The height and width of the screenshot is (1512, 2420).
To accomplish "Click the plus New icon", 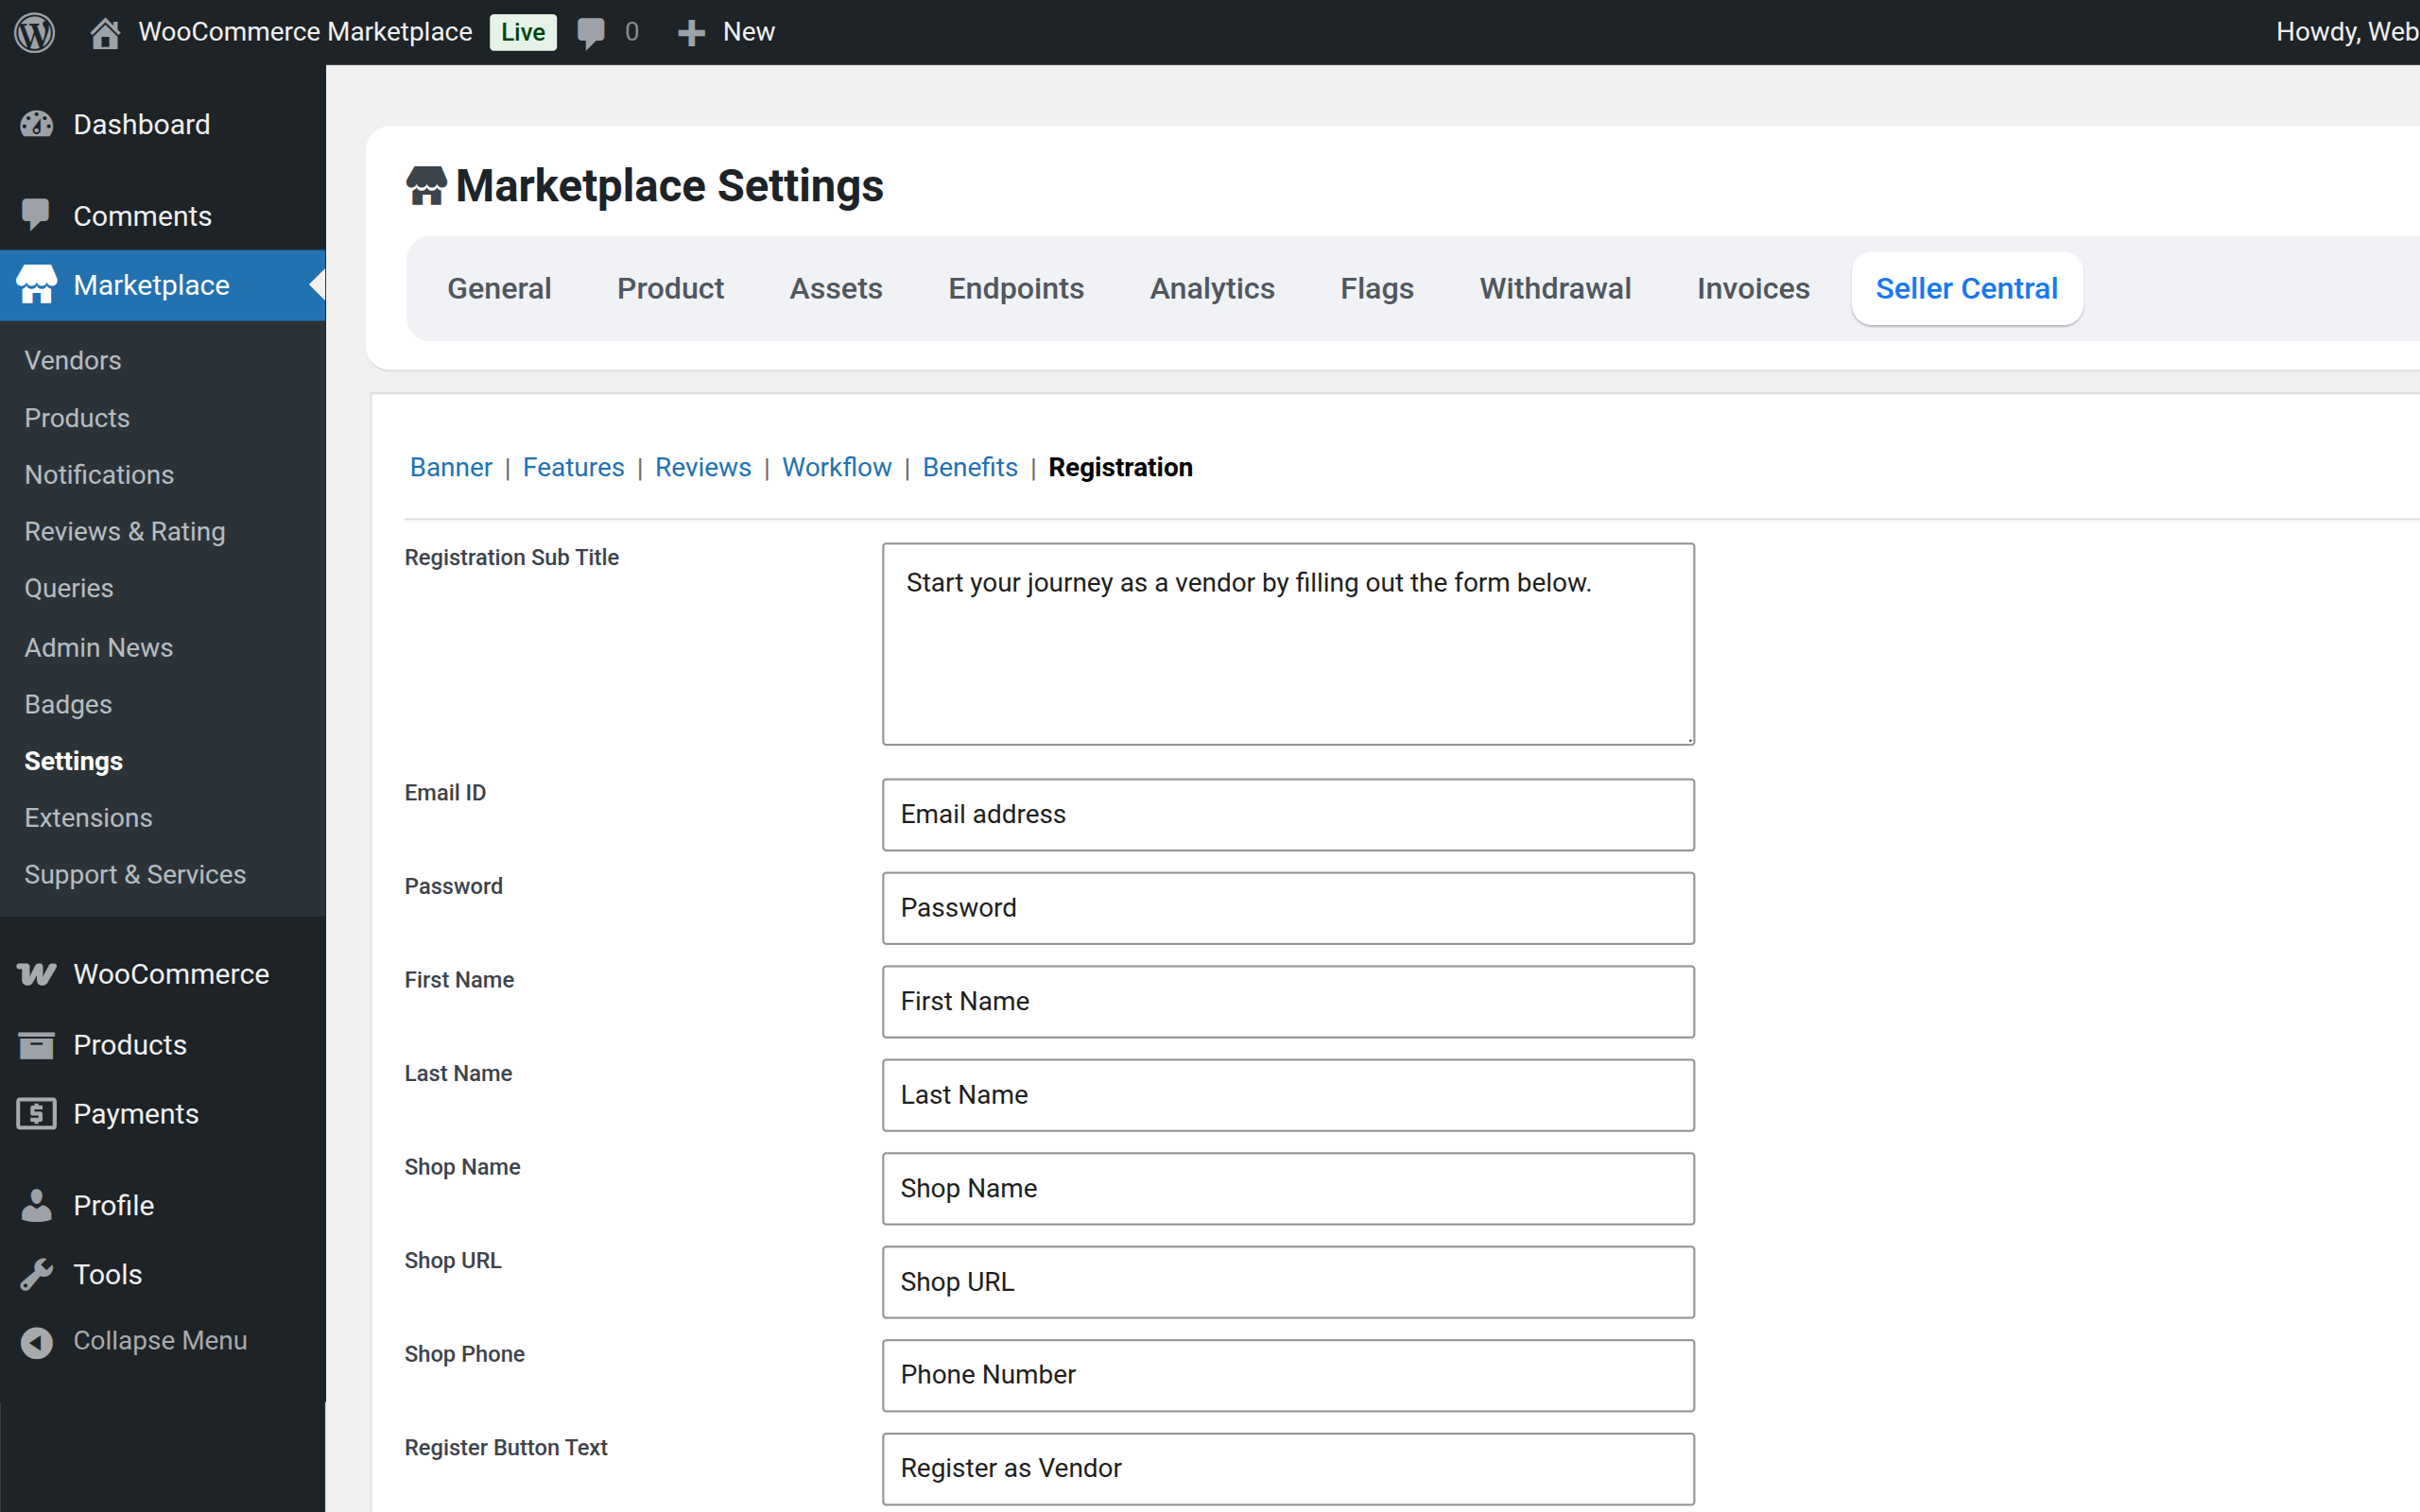I will tap(690, 32).
